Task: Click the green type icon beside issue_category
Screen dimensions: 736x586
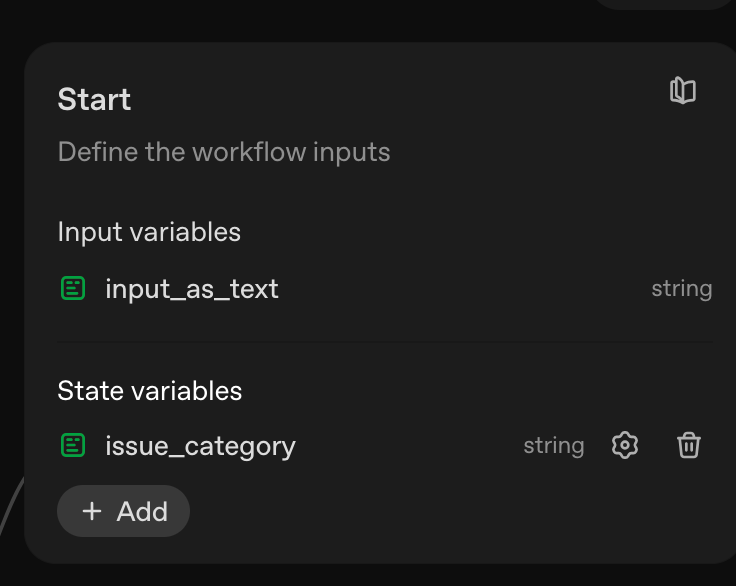Action: click(x=73, y=446)
